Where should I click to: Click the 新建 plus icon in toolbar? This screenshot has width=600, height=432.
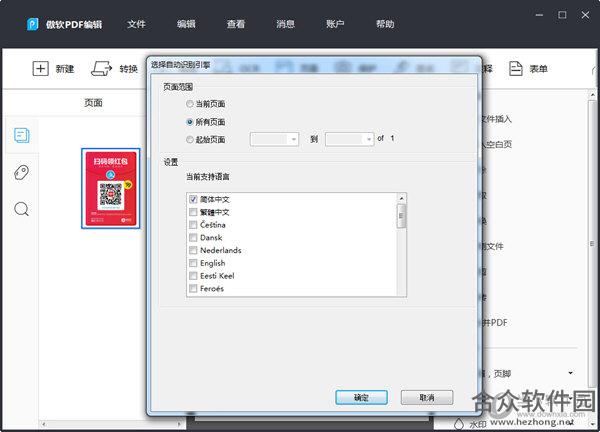(41, 69)
